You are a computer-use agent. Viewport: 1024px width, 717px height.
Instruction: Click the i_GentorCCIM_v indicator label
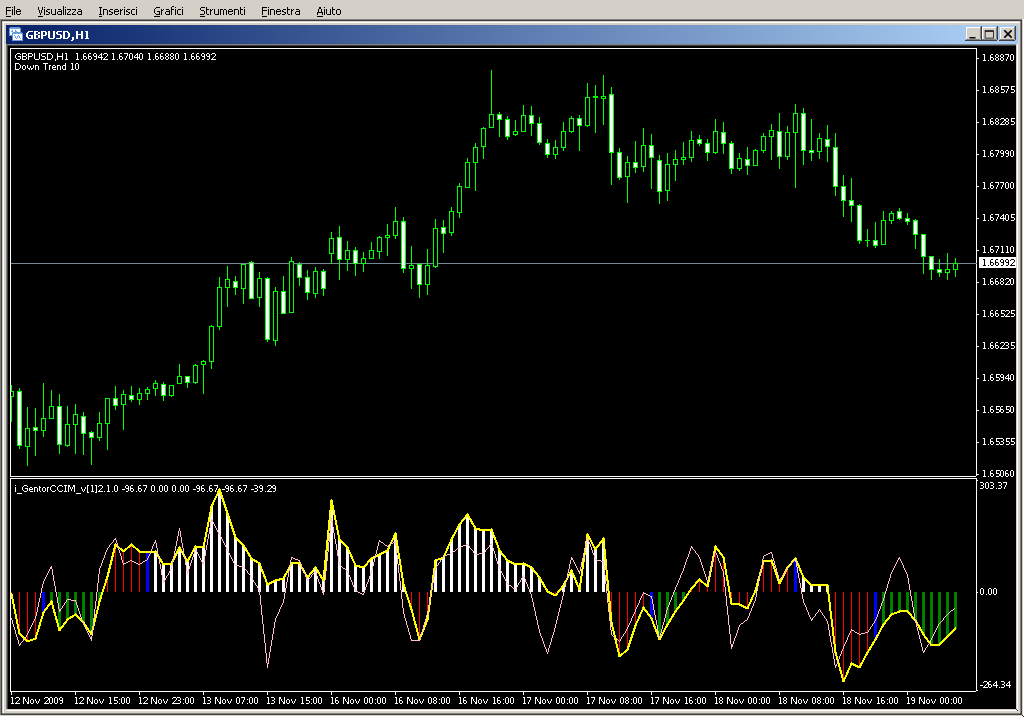pyautogui.click(x=145, y=488)
